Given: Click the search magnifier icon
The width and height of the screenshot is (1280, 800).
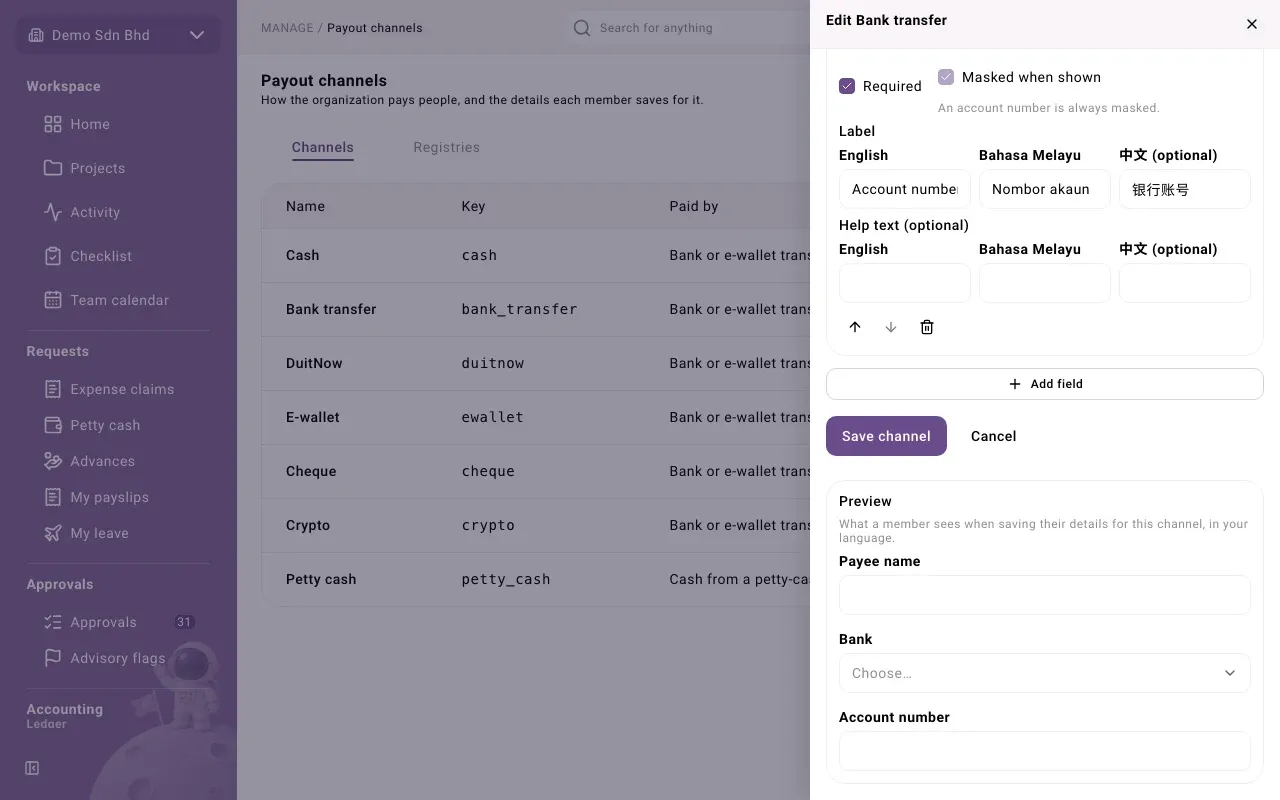Looking at the screenshot, I should coord(582,28).
